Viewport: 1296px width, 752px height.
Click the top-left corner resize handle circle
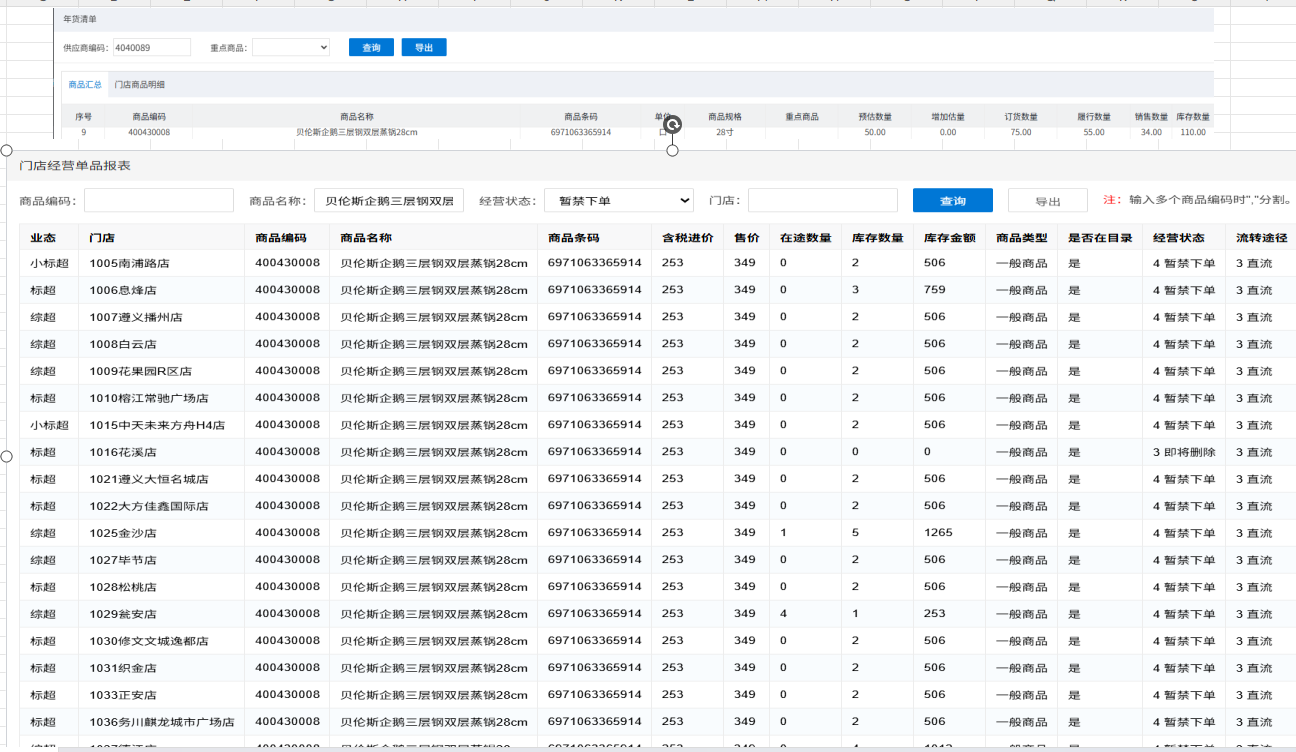pos(6,150)
